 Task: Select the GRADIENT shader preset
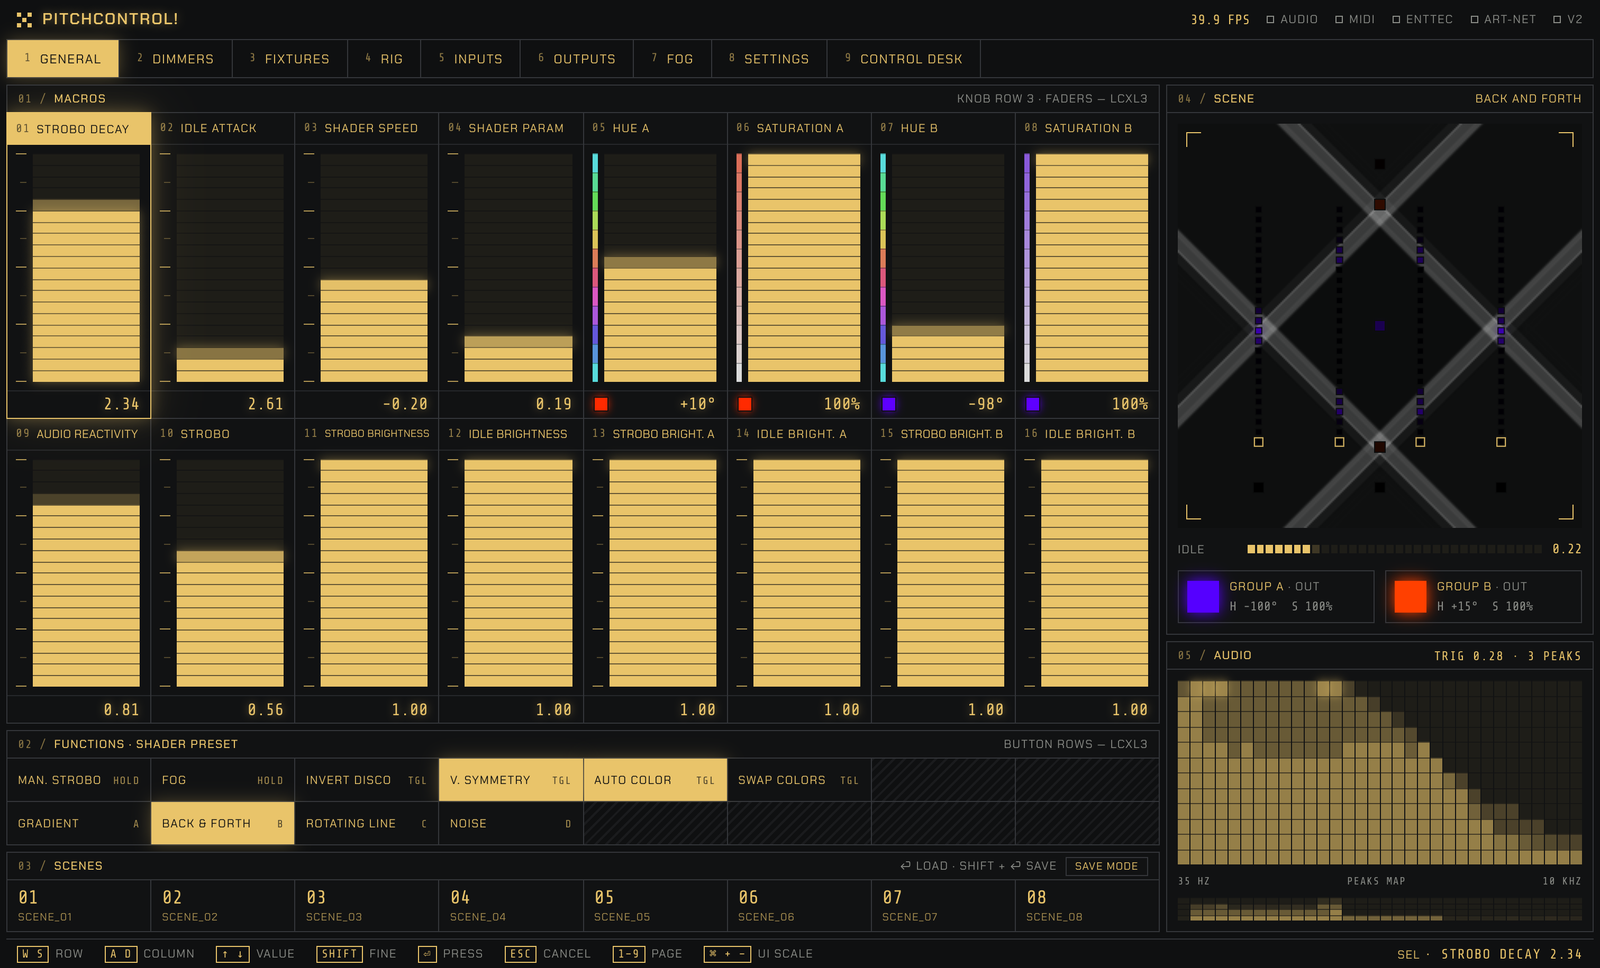point(79,823)
